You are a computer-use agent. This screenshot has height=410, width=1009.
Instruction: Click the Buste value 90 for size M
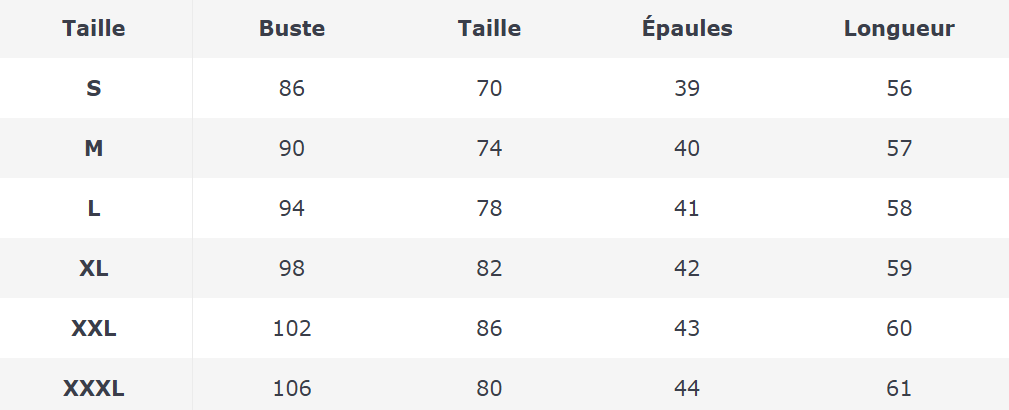click(x=292, y=148)
